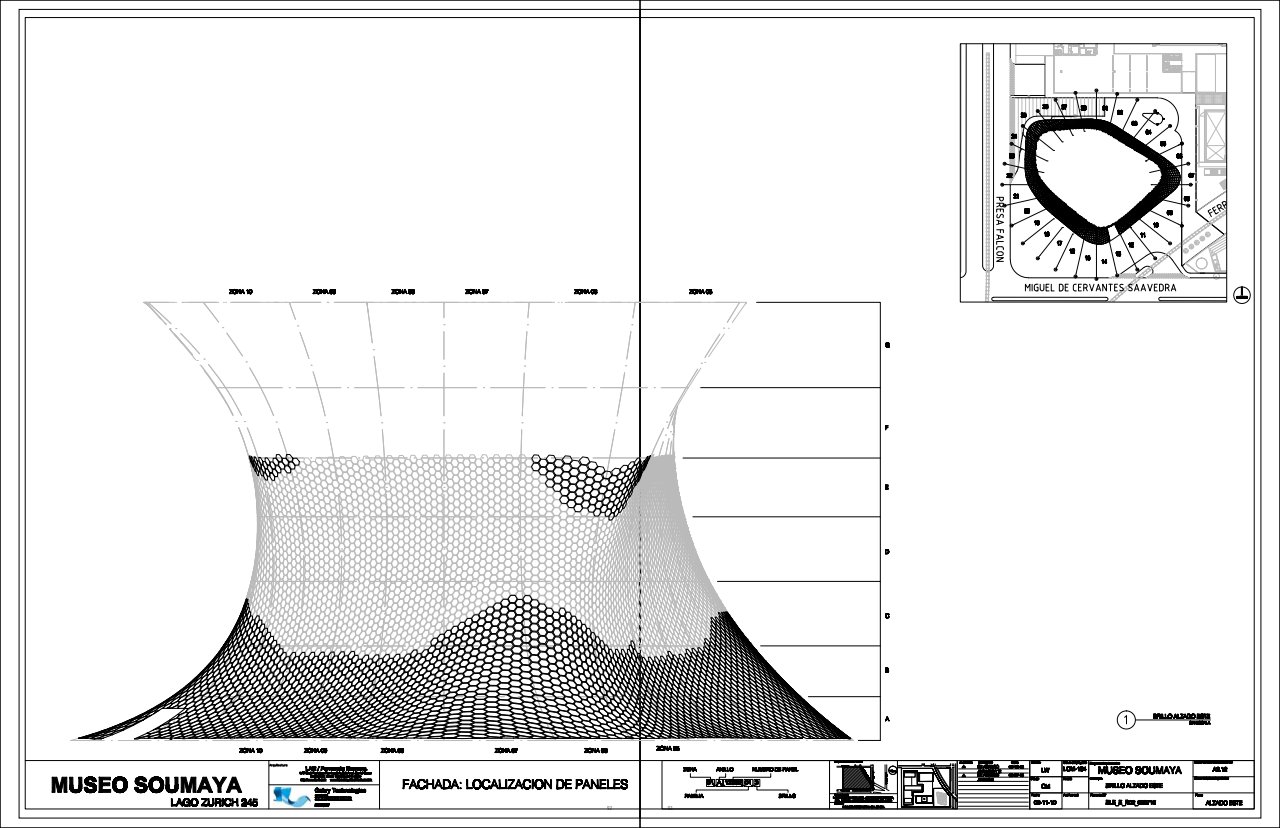The image size is (1280, 828).
Task: Click the level C marker on the elevation scale
Action: (x=887, y=616)
